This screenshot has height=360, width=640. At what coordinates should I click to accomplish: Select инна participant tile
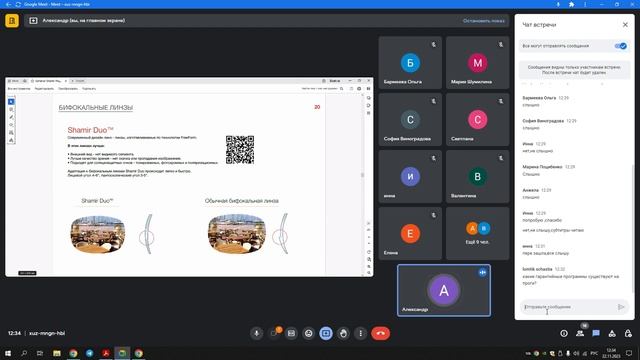[x=410, y=176]
